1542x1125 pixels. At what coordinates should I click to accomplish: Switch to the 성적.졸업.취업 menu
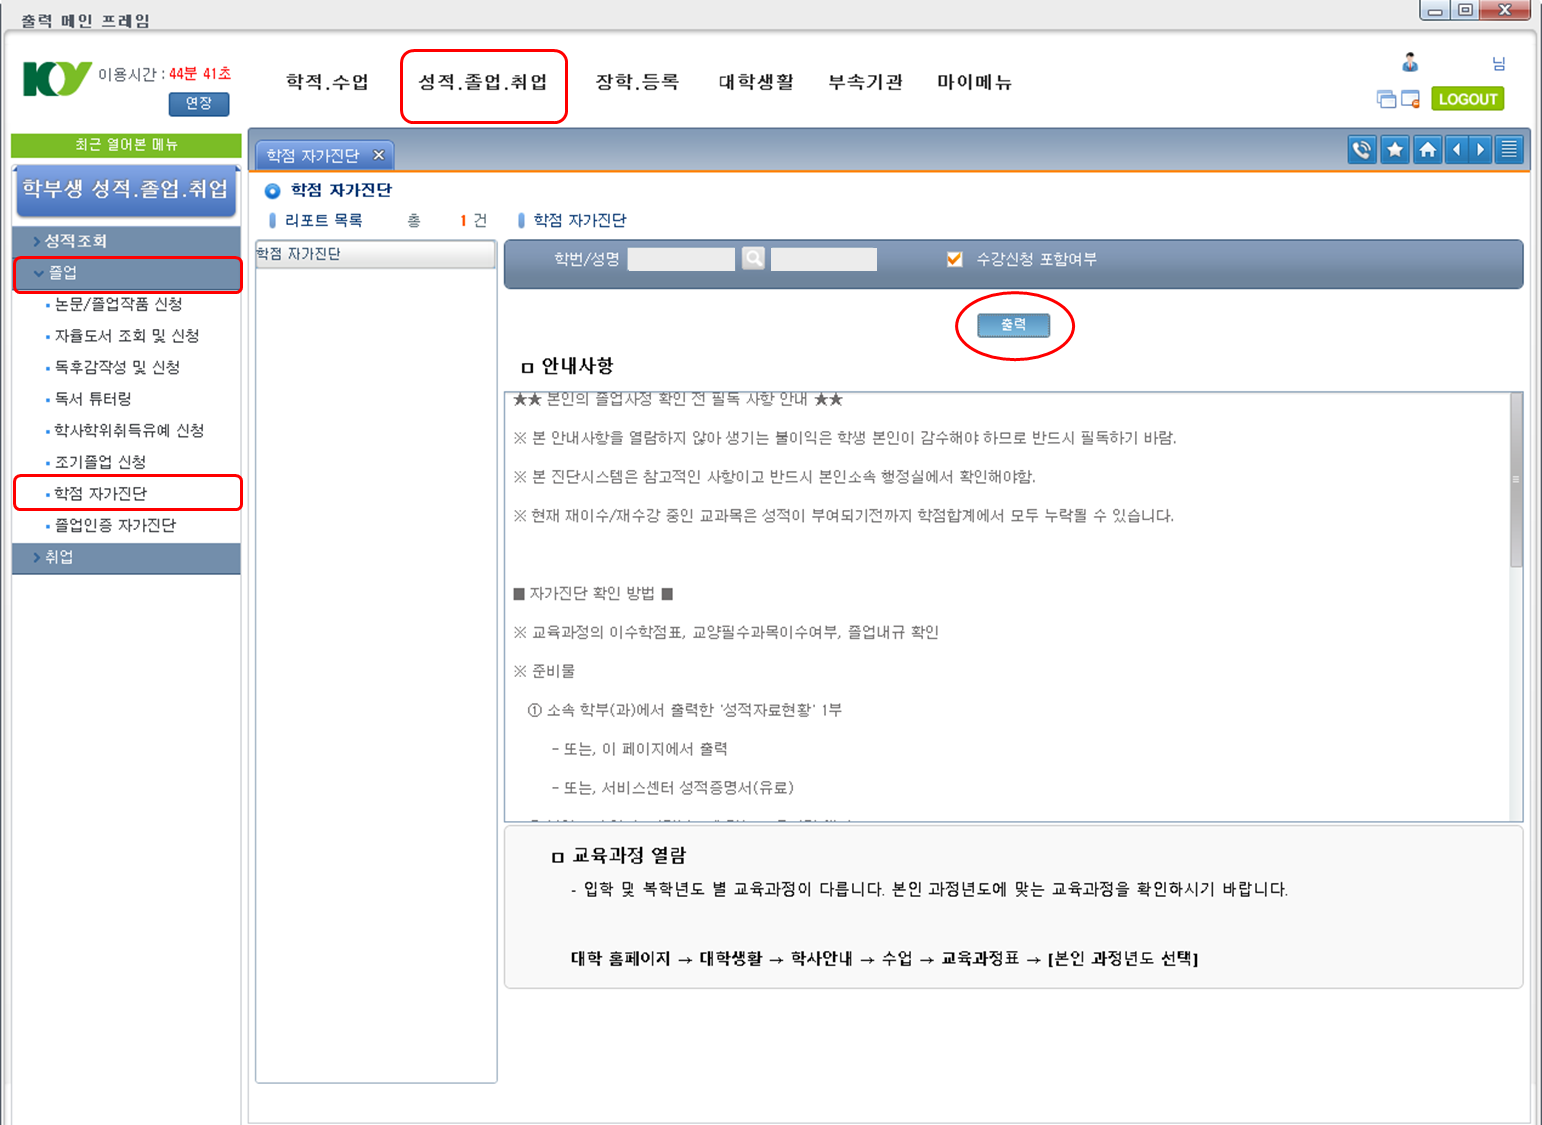click(x=483, y=83)
